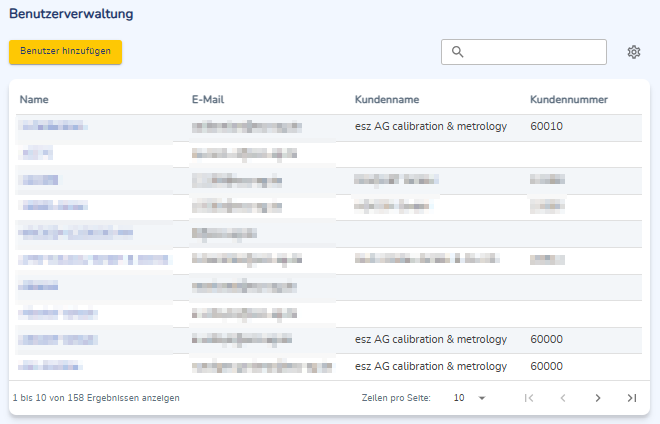This screenshot has width=660, height=424.
Task: Sort by the Name column header
Action: (34, 99)
